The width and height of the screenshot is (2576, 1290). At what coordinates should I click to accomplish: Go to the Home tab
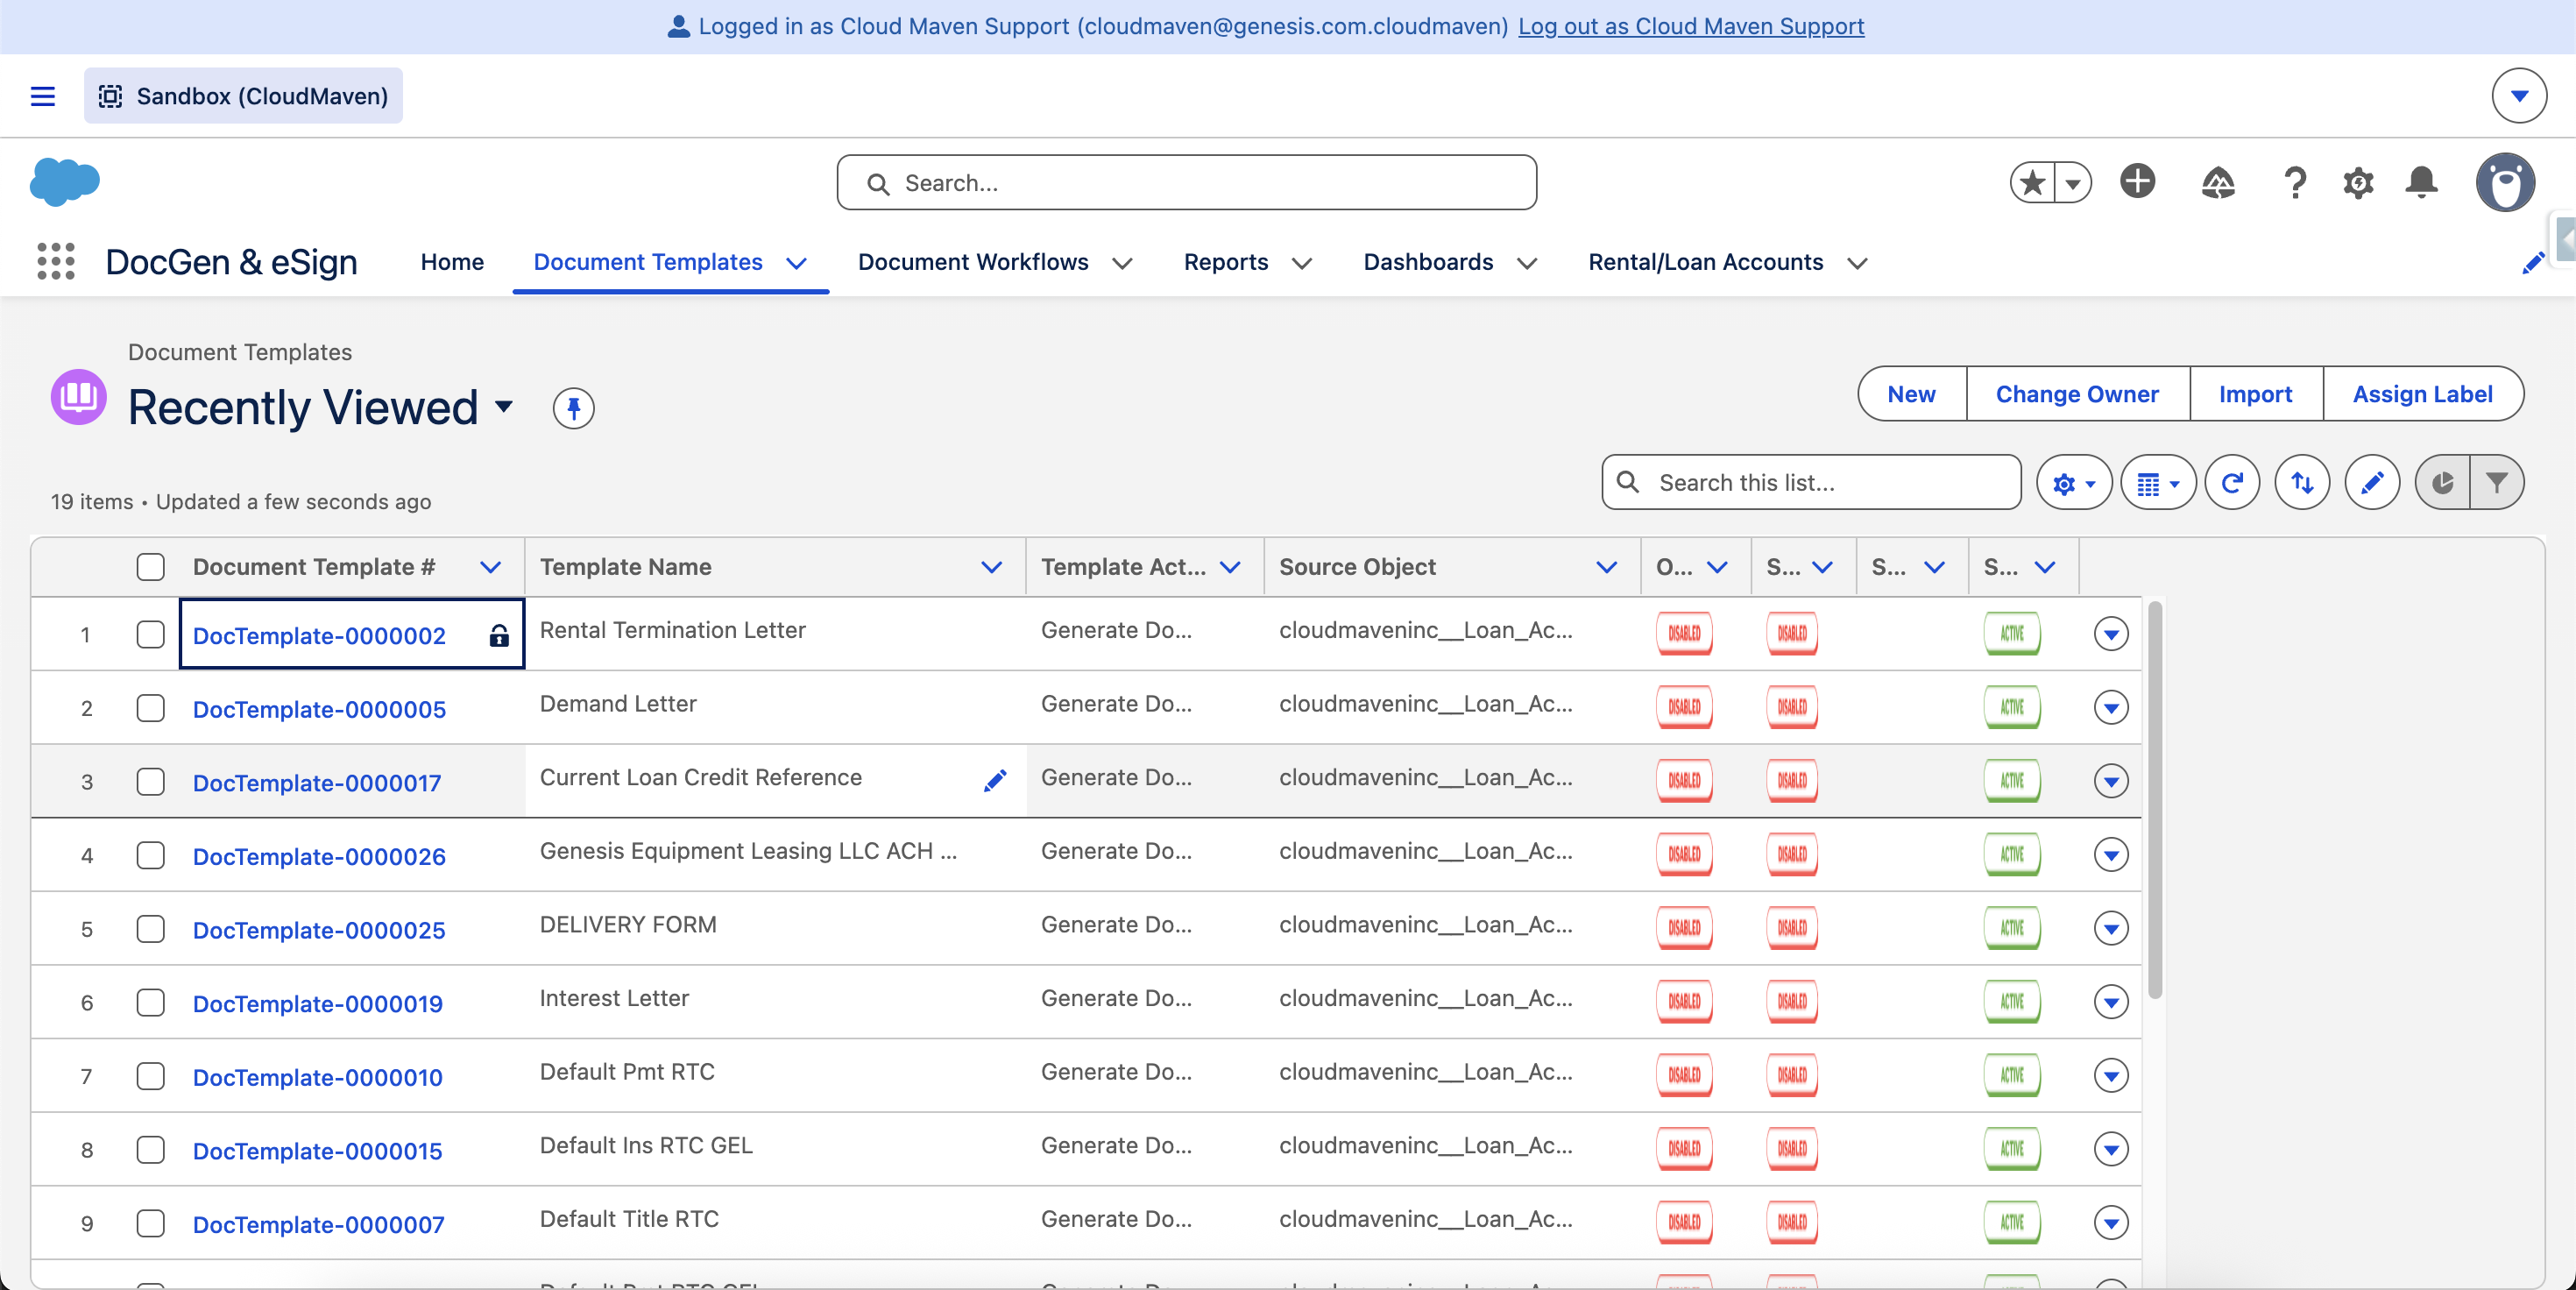tap(452, 262)
